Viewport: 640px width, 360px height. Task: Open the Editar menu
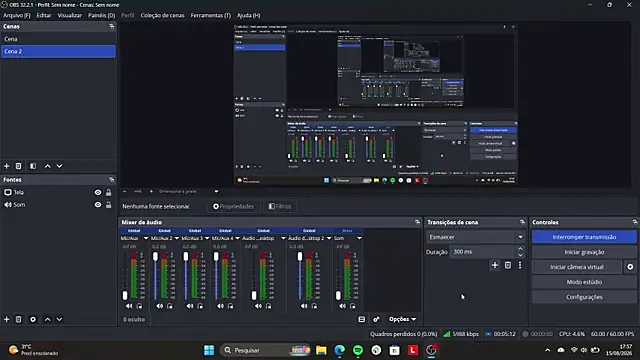click(44, 15)
